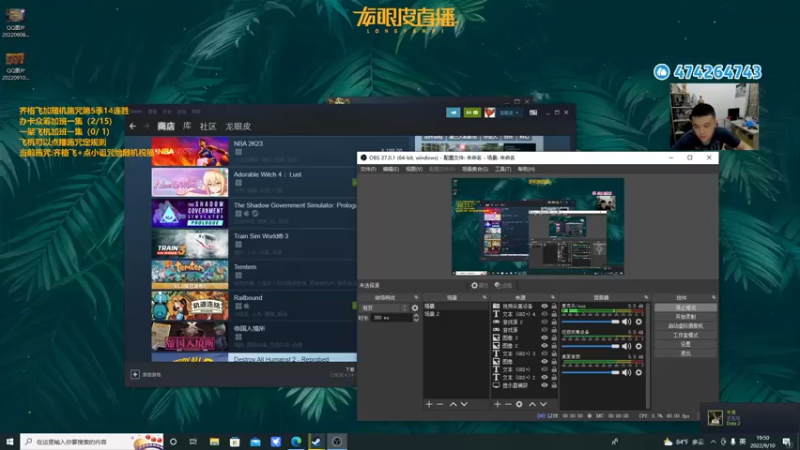Toggle visibility of 游戏源 2 source
This screenshot has height=450, width=800.
tap(544, 322)
